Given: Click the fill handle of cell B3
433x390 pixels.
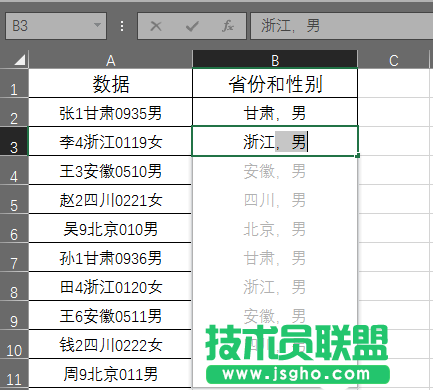Looking at the screenshot, I should (358, 156).
